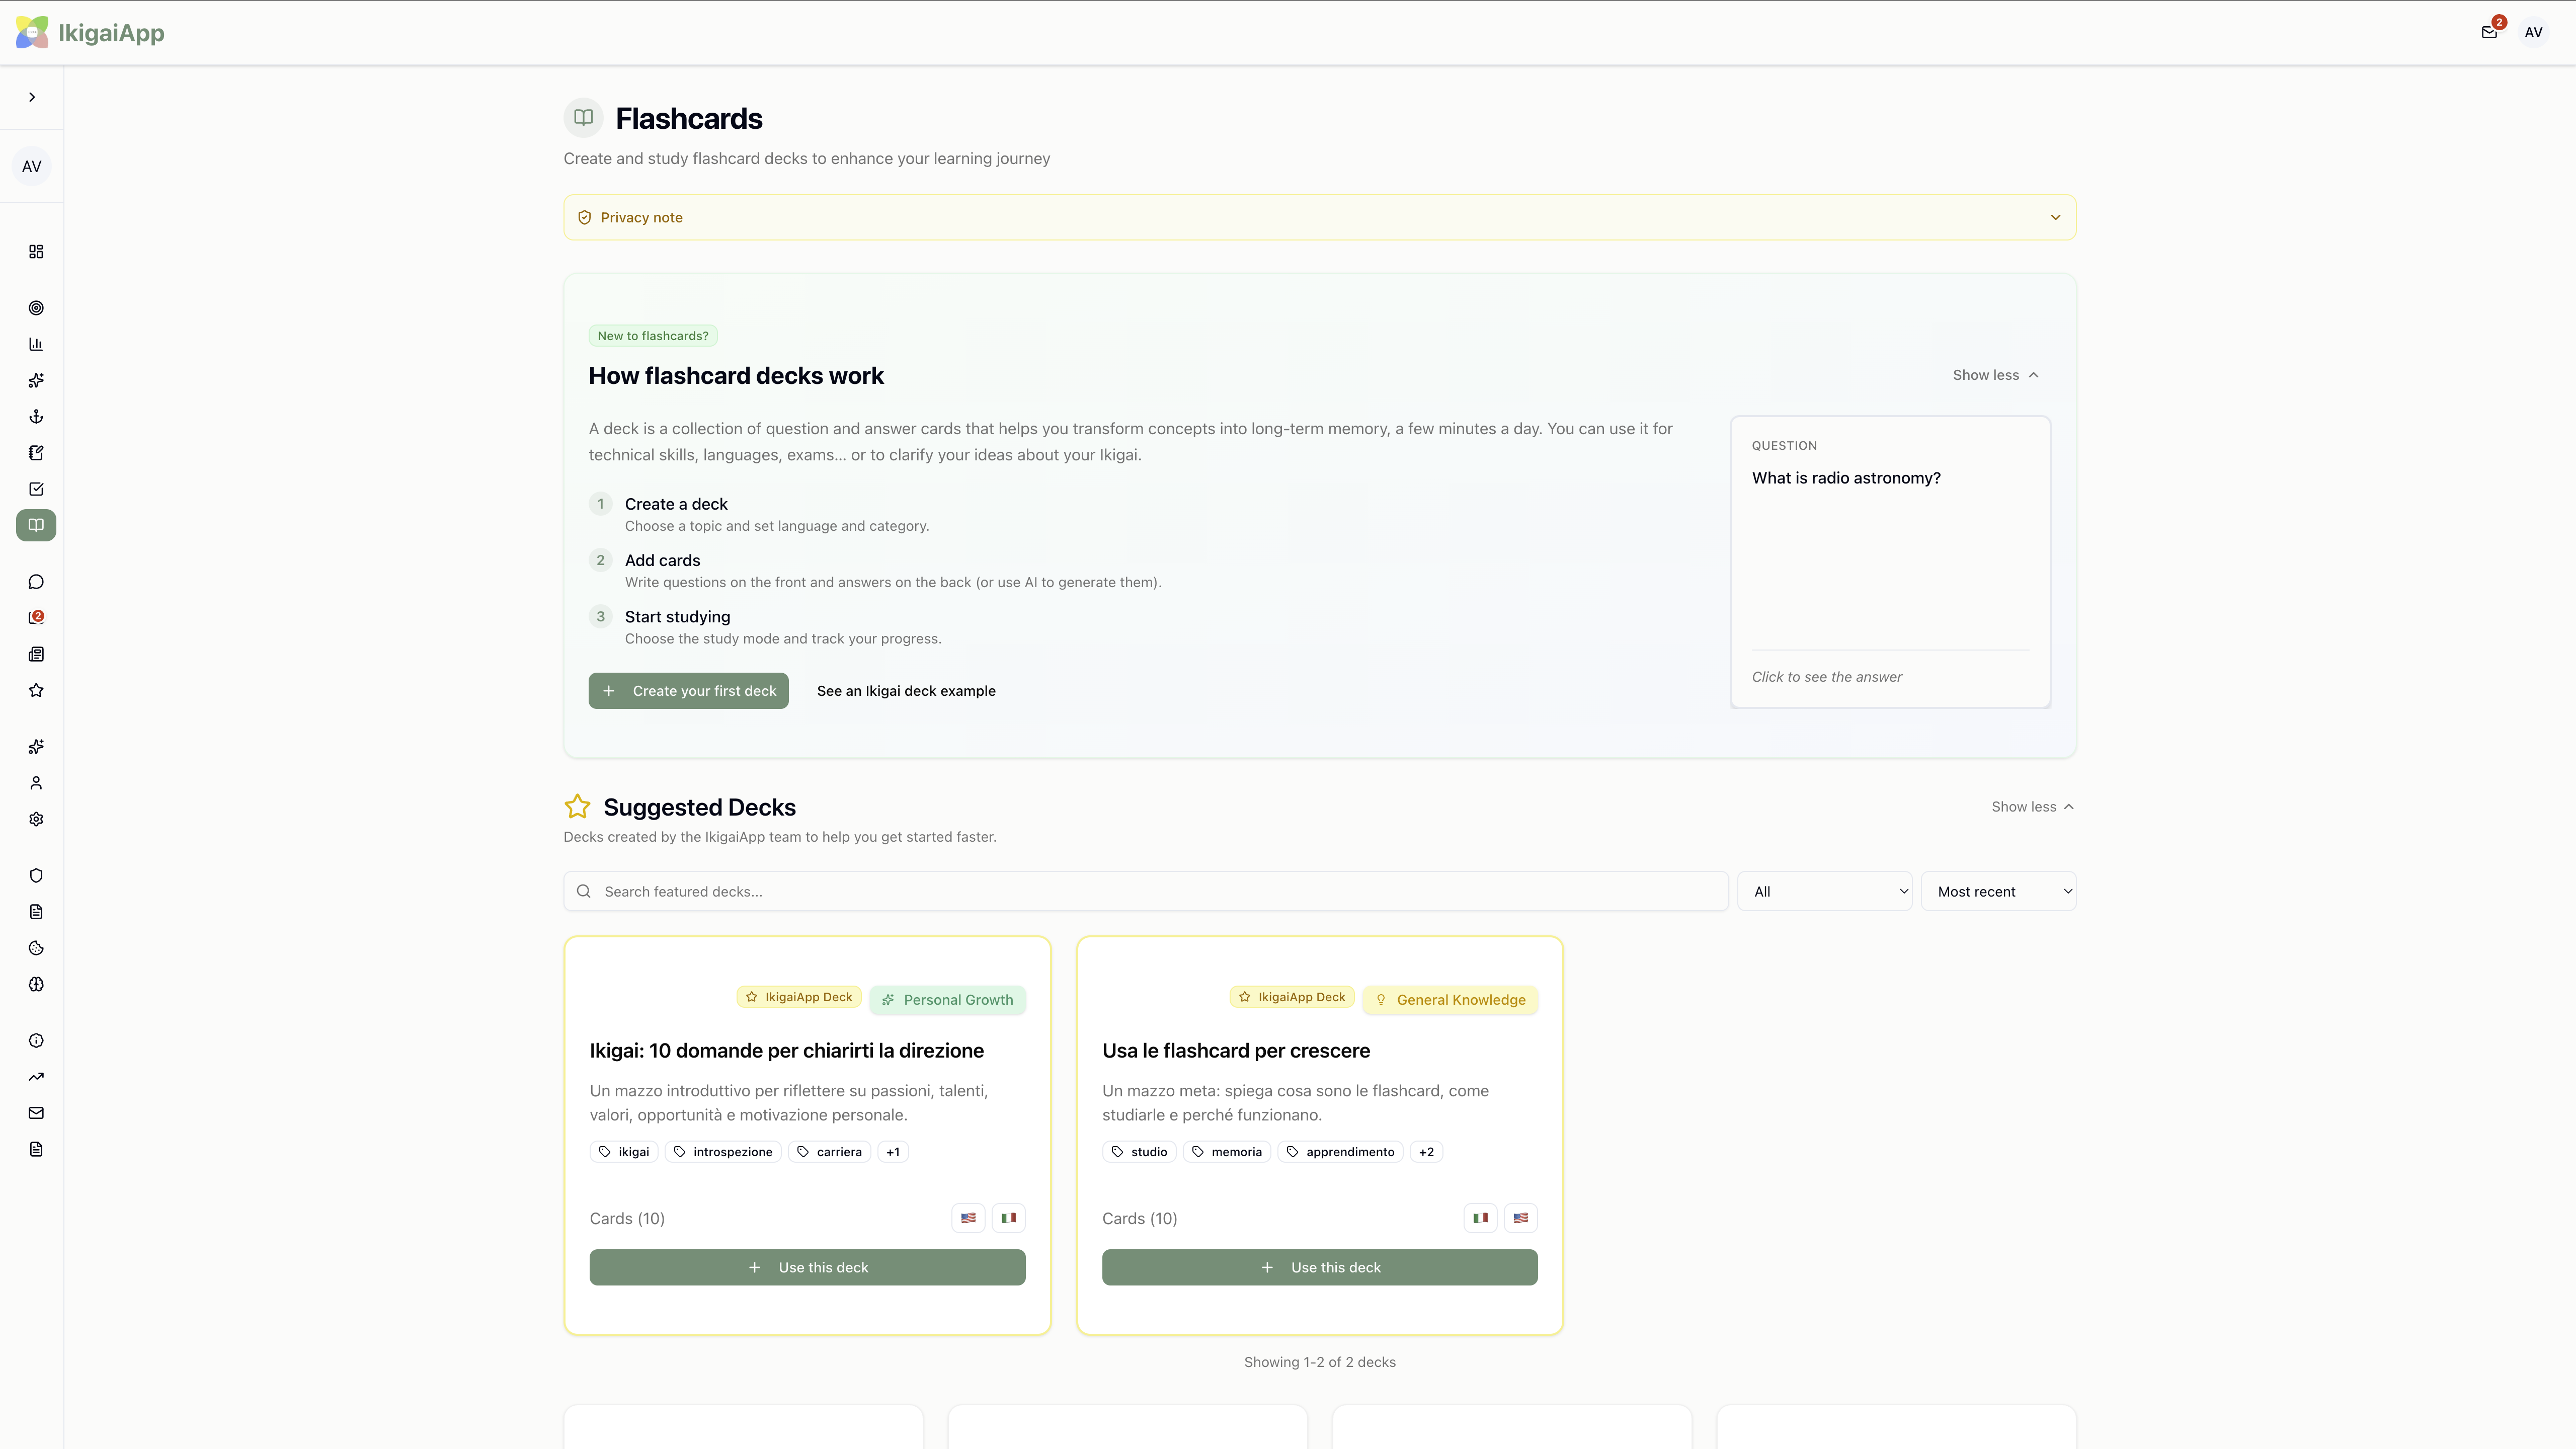Image resolution: width=2576 pixels, height=1449 pixels.
Task: Open the journal notebook icon in sidebar
Action: click(x=36, y=452)
